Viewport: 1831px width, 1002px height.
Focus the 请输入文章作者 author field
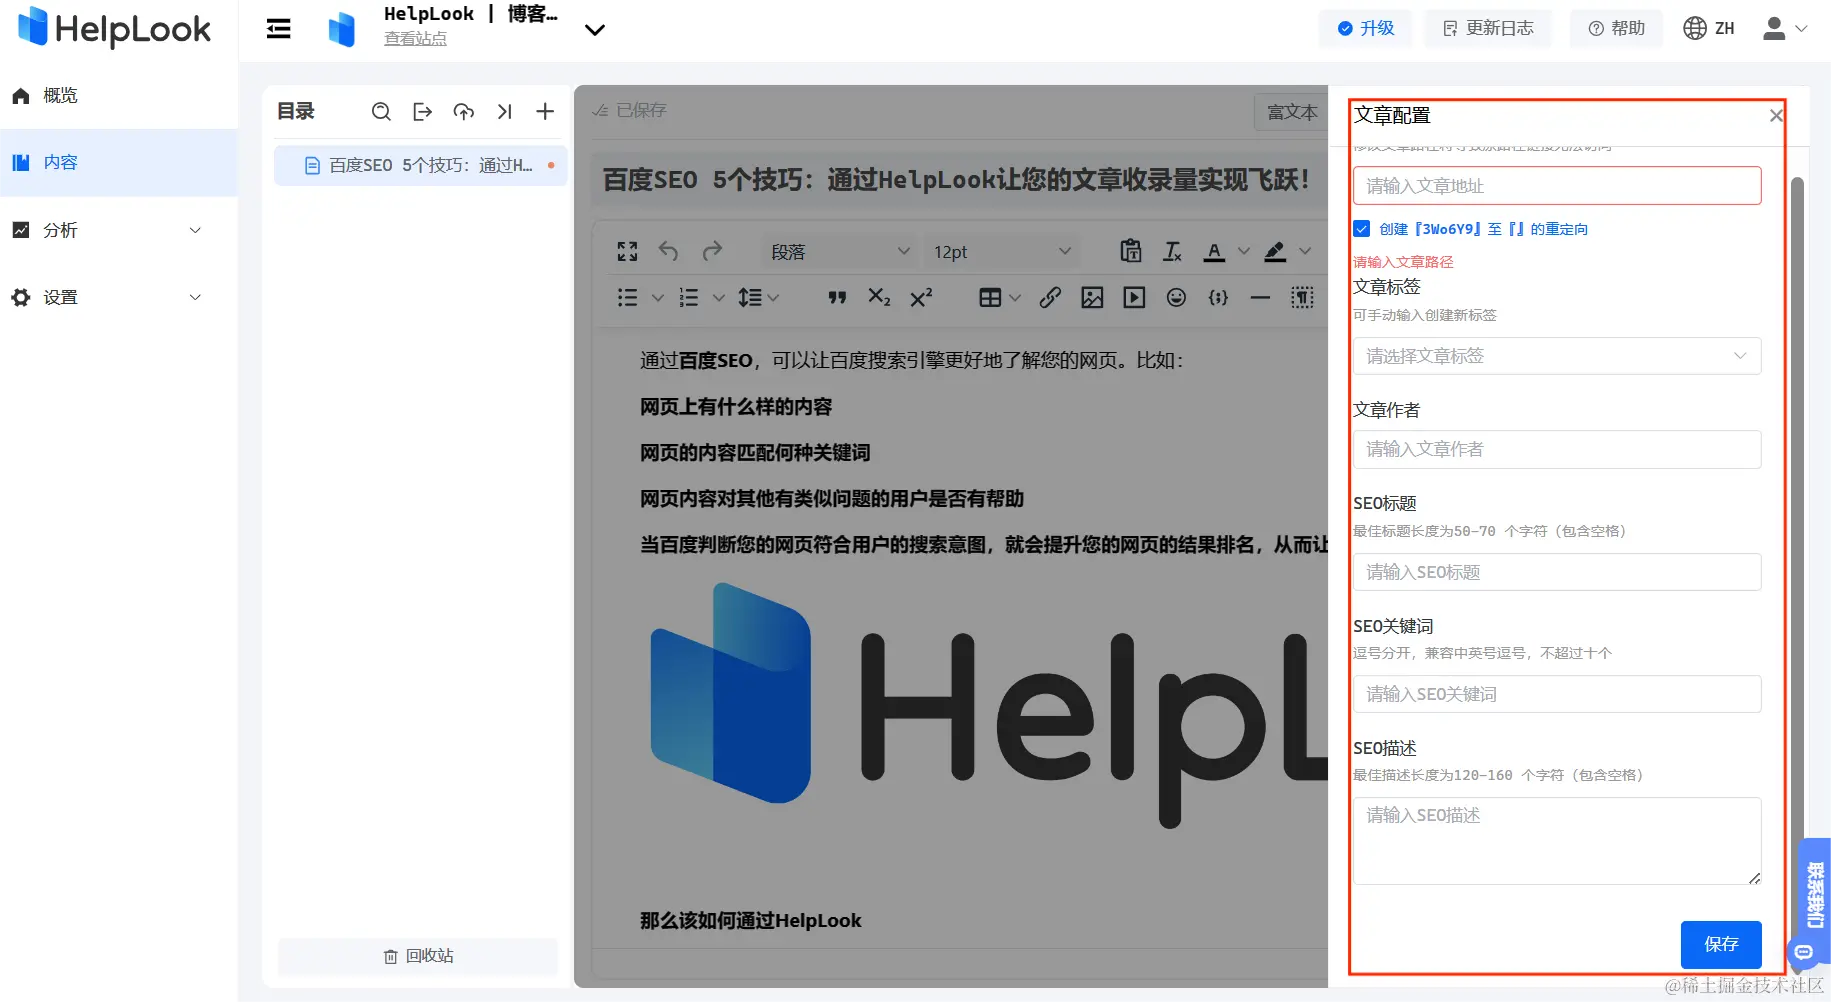point(1557,449)
